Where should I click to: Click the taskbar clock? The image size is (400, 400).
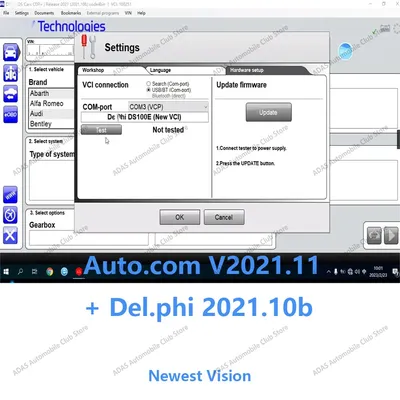tap(378, 272)
